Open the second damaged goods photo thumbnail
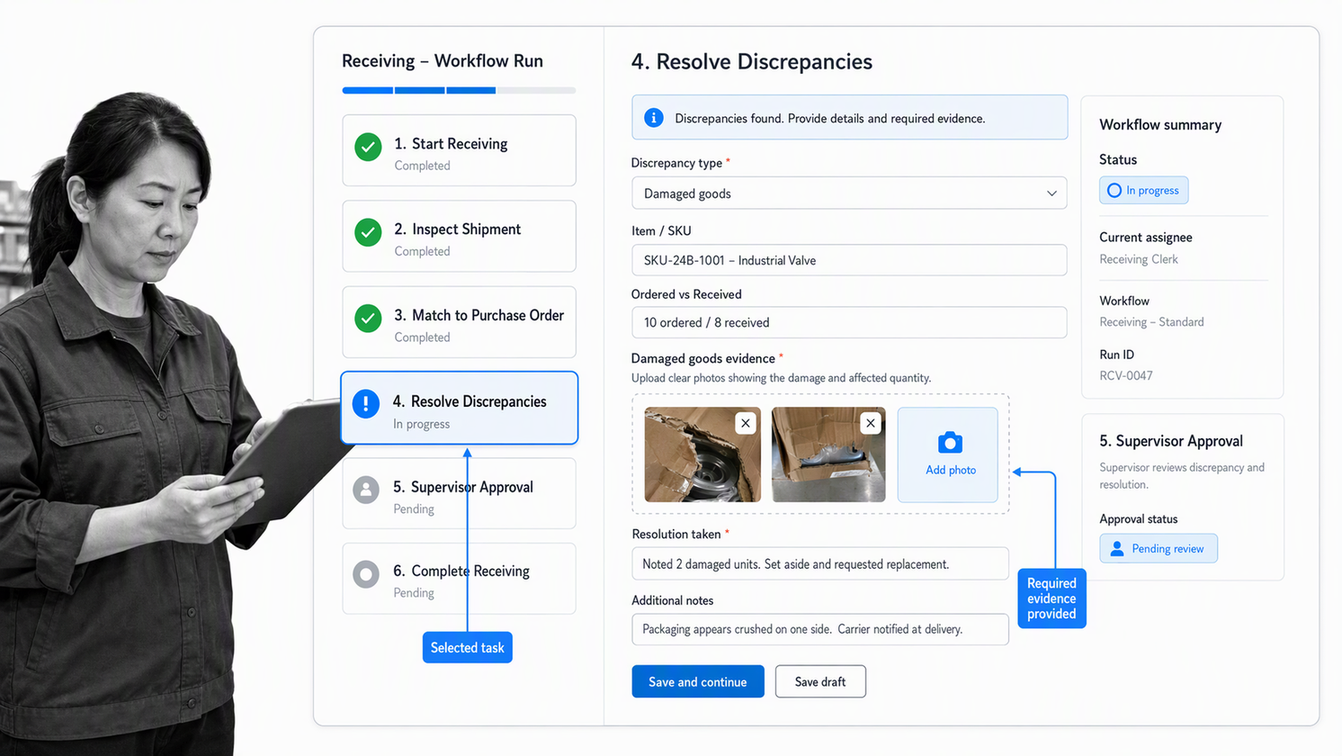Viewport: 1342px width, 756px height. click(828, 454)
